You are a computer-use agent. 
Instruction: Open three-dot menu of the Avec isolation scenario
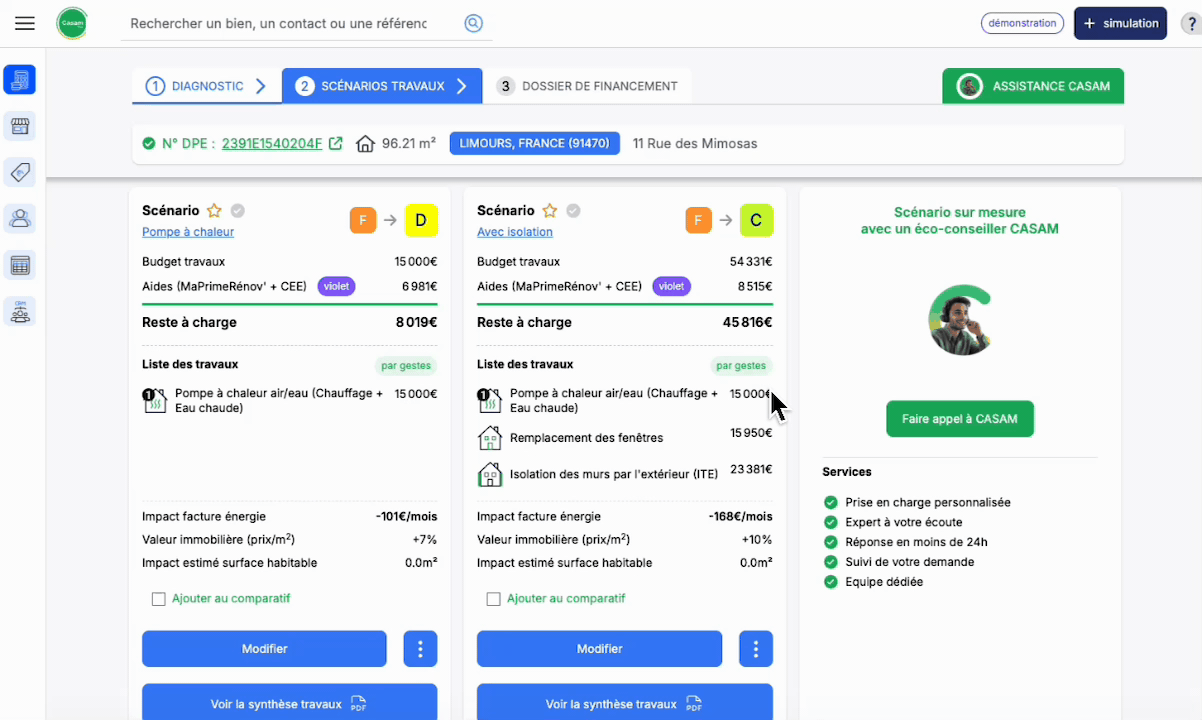click(x=755, y=649)
